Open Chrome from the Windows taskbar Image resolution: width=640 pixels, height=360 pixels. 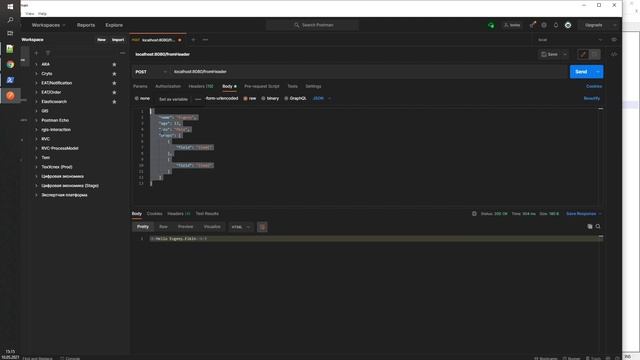pos(10,64)
